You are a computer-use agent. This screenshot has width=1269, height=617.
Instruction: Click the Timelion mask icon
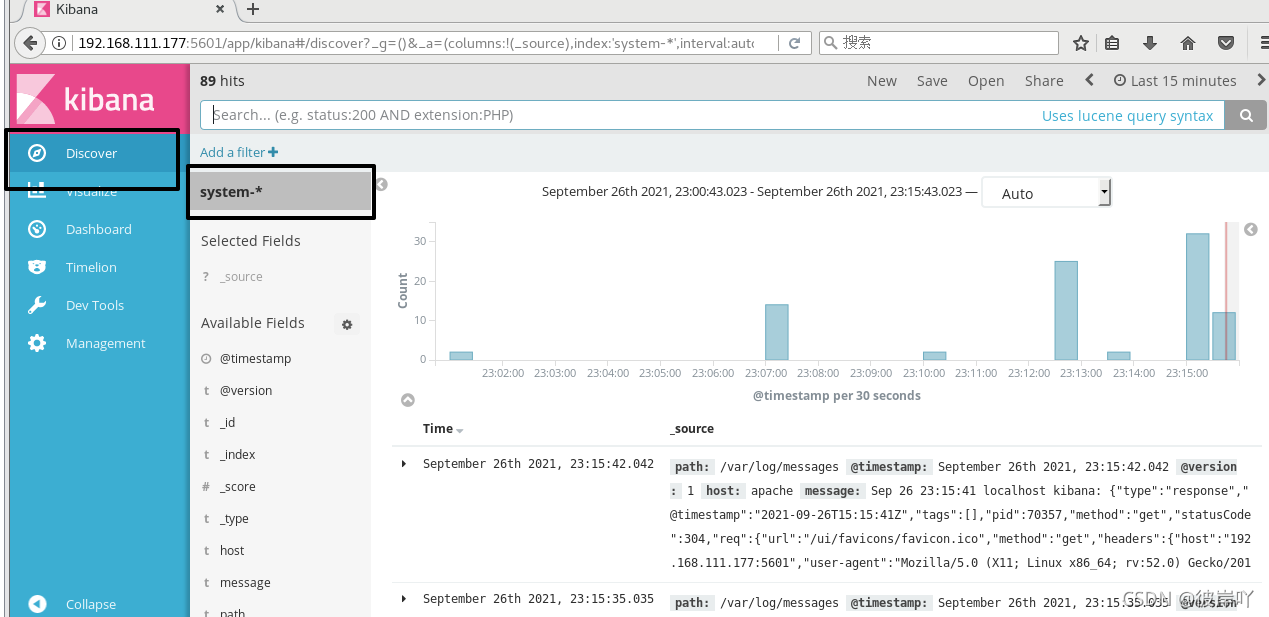[37, 267]
